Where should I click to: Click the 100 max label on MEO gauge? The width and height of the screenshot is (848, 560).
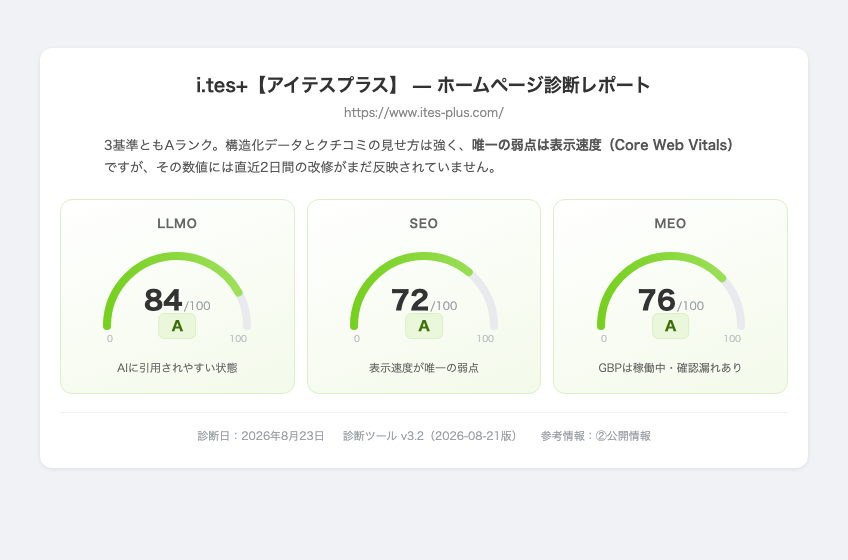(x=732, y=339)
